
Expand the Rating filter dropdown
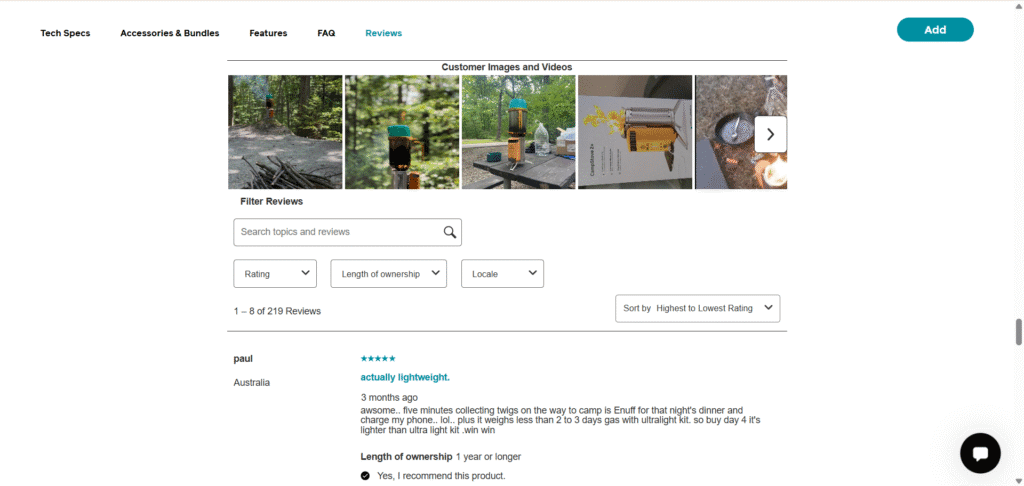coord(275,274)
